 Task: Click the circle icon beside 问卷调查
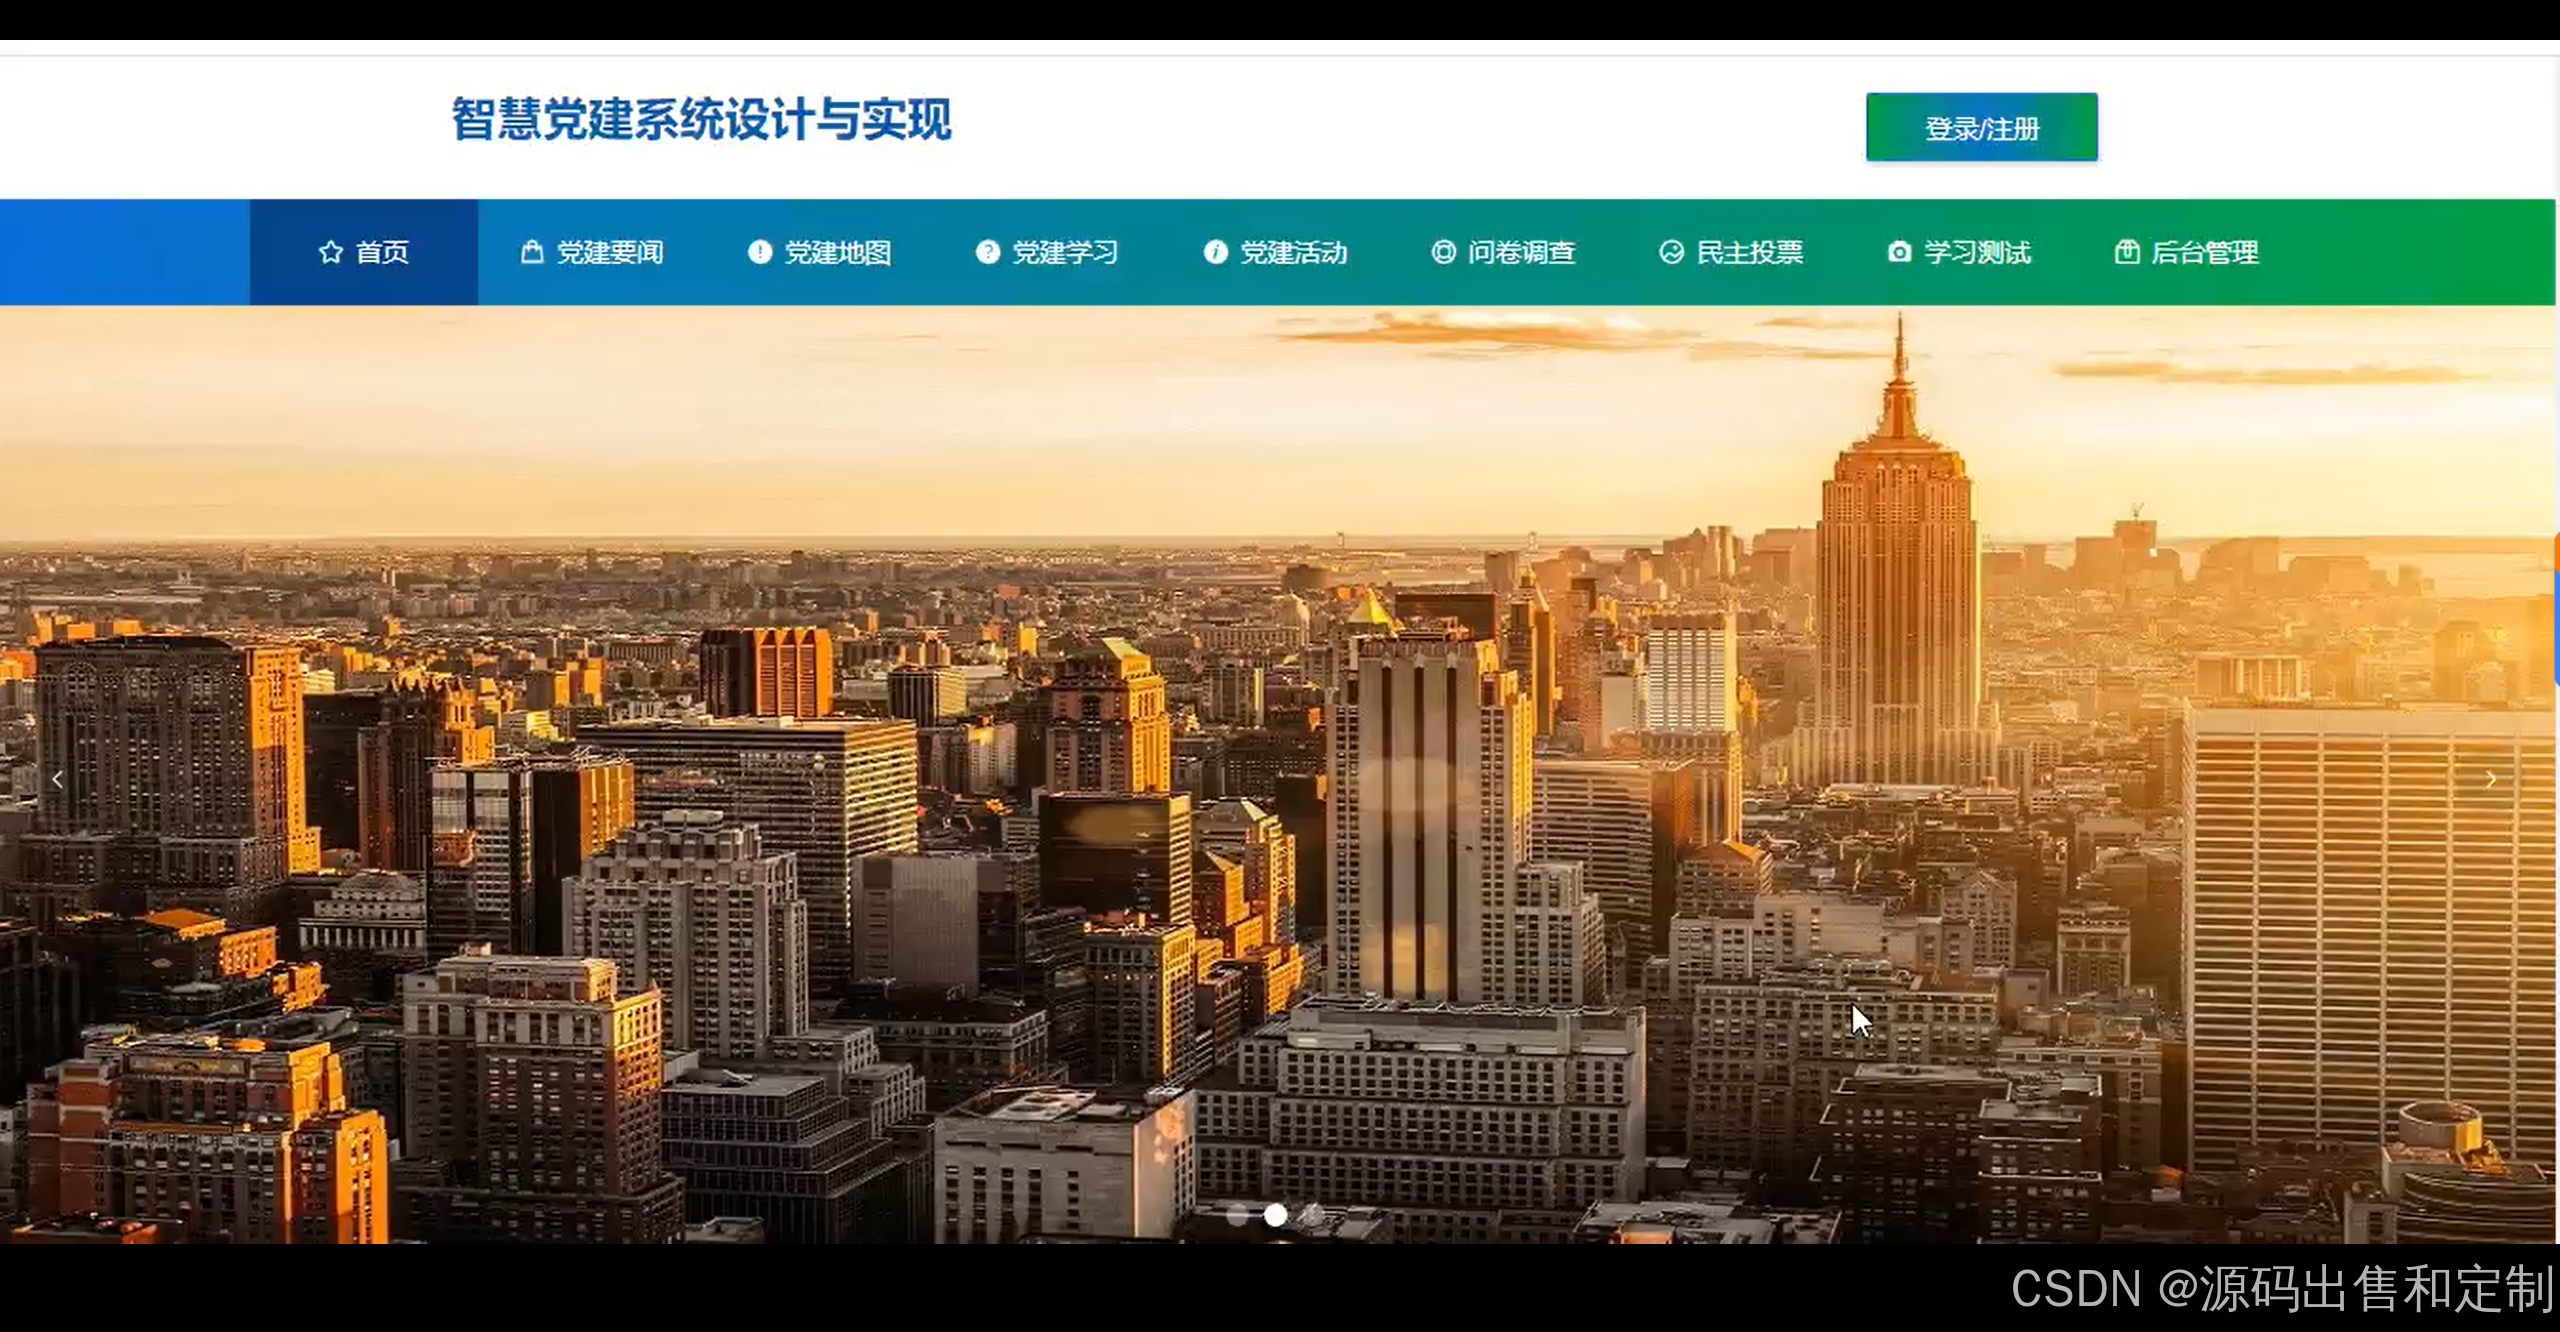[1443, 252]
